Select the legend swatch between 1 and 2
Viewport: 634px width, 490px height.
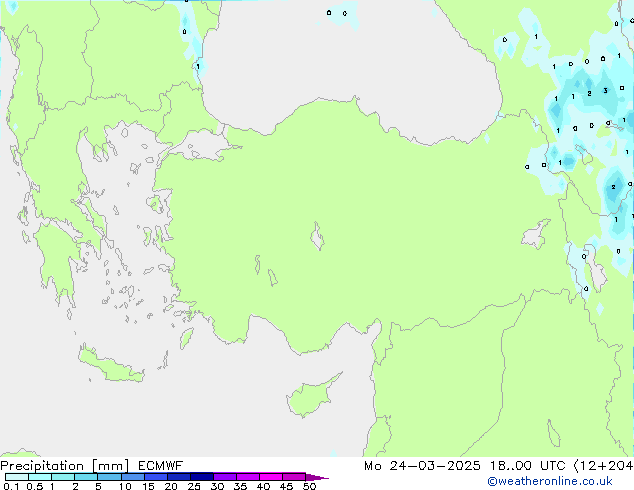(63, 477)
